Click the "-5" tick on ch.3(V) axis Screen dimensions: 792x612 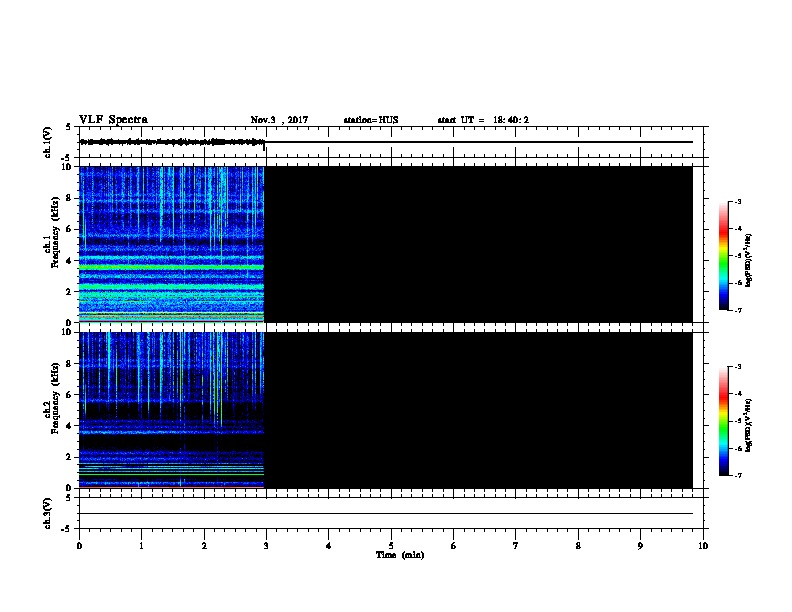(x=67, y=529)
